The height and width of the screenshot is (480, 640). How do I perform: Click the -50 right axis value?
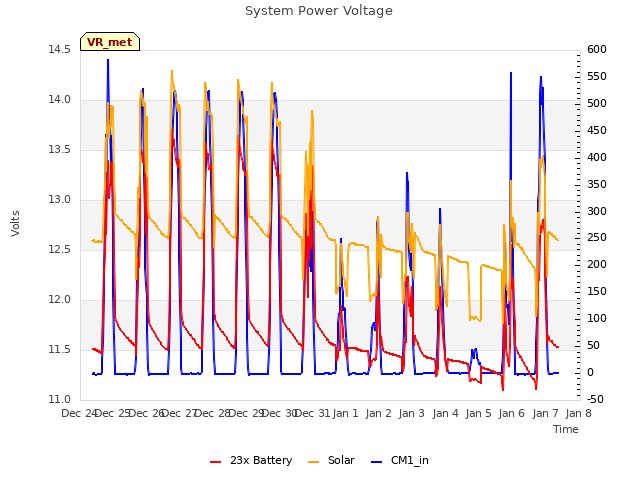596,400
